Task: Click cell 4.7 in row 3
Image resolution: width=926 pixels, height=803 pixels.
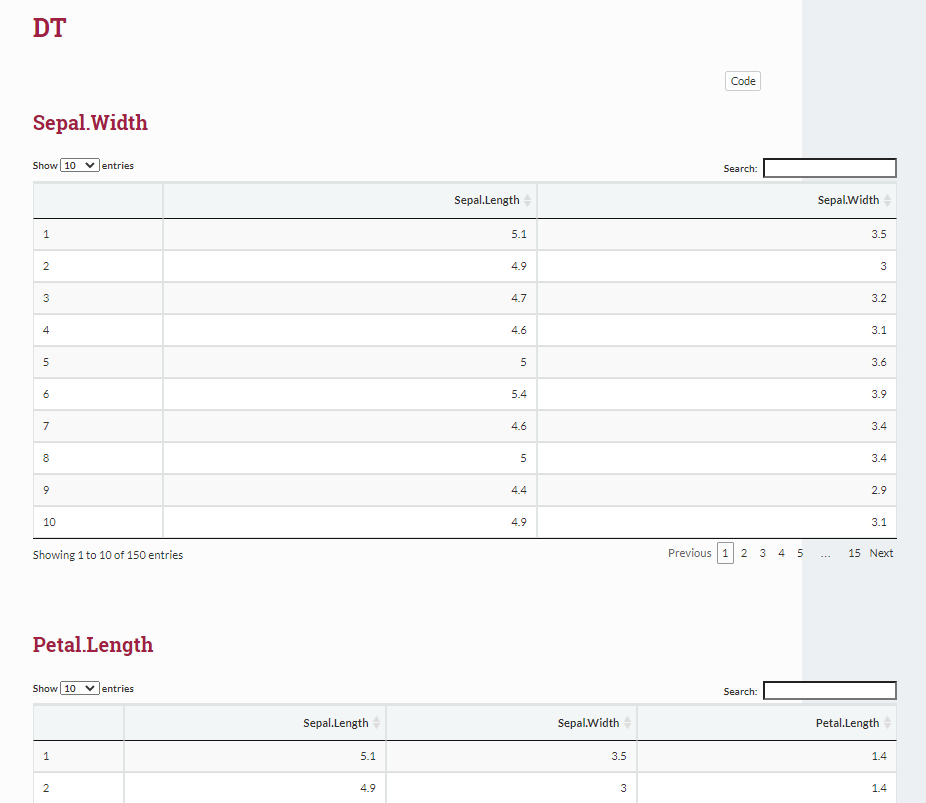Action: tap(519, 298)
